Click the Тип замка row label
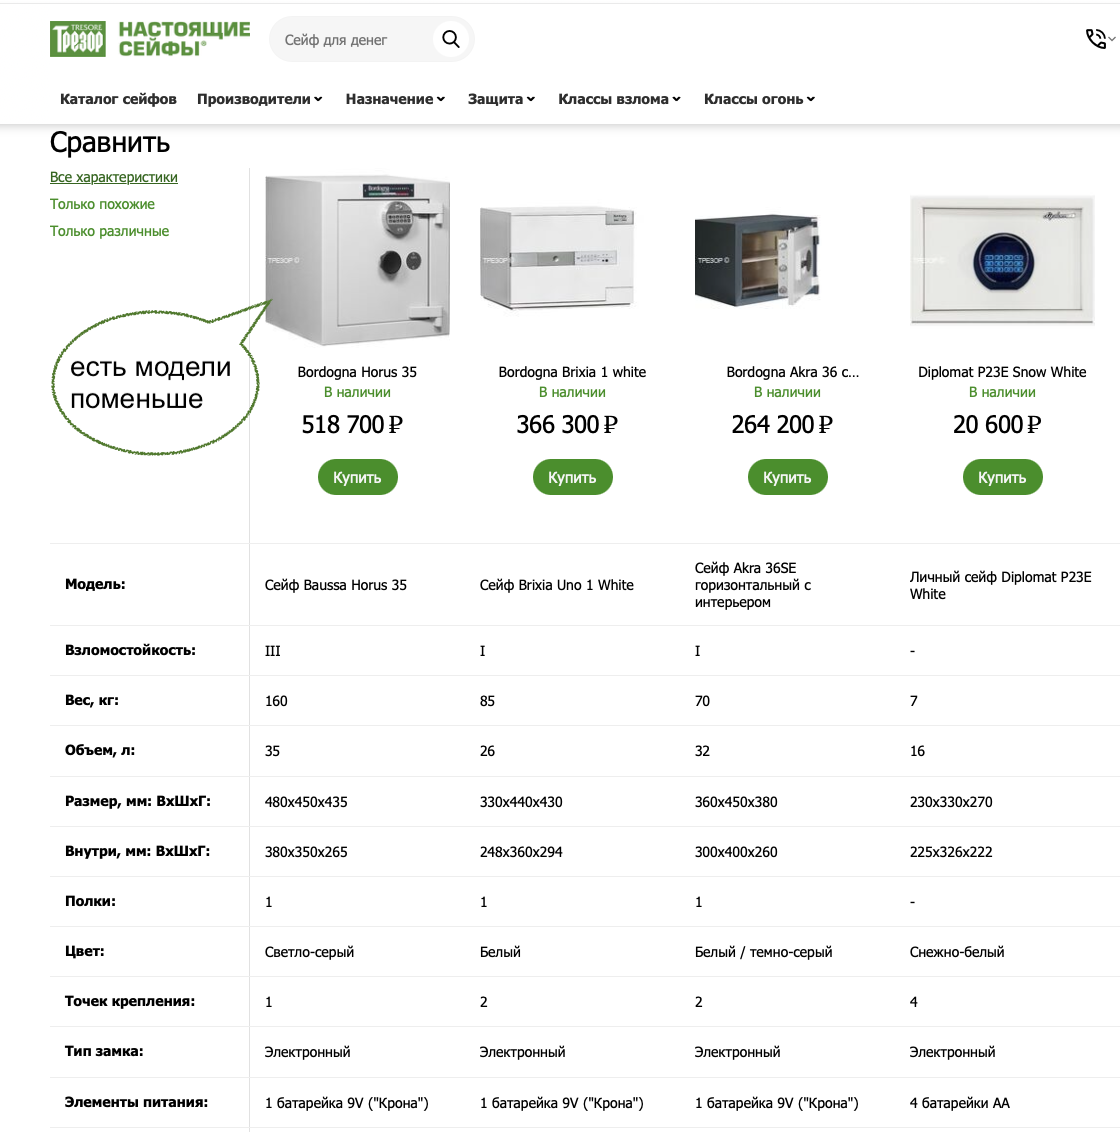The height and width of the screenshot is (1132, 1120). point(104,1051)
